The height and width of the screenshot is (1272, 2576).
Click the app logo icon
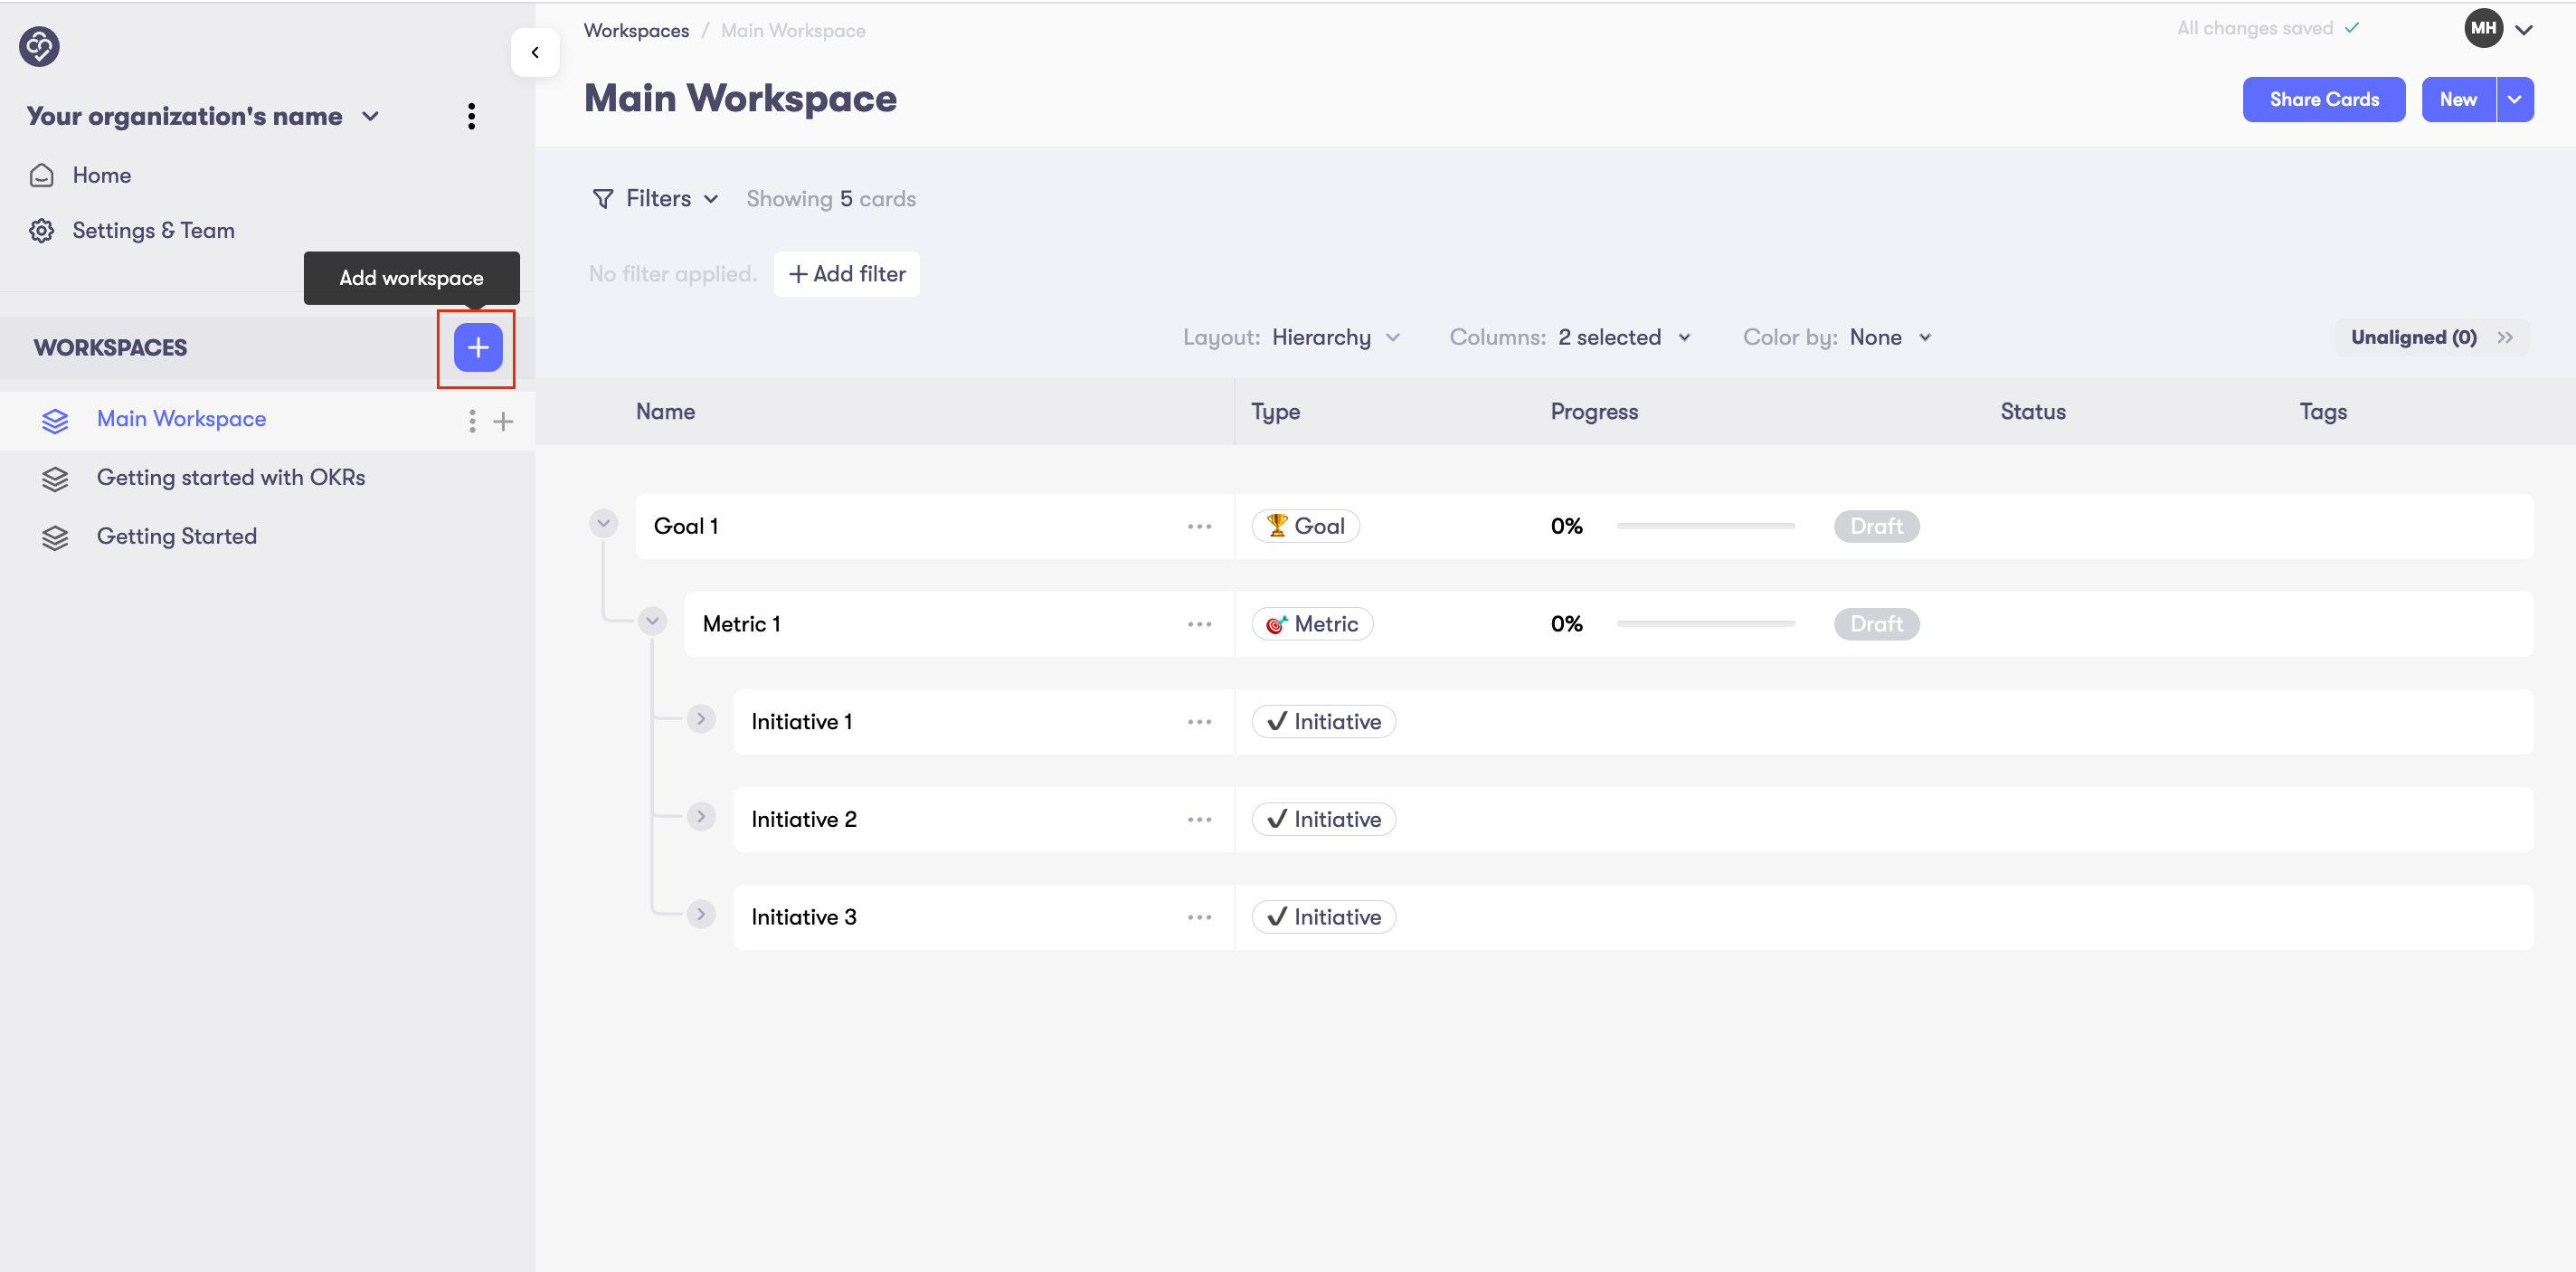(39, 46)
